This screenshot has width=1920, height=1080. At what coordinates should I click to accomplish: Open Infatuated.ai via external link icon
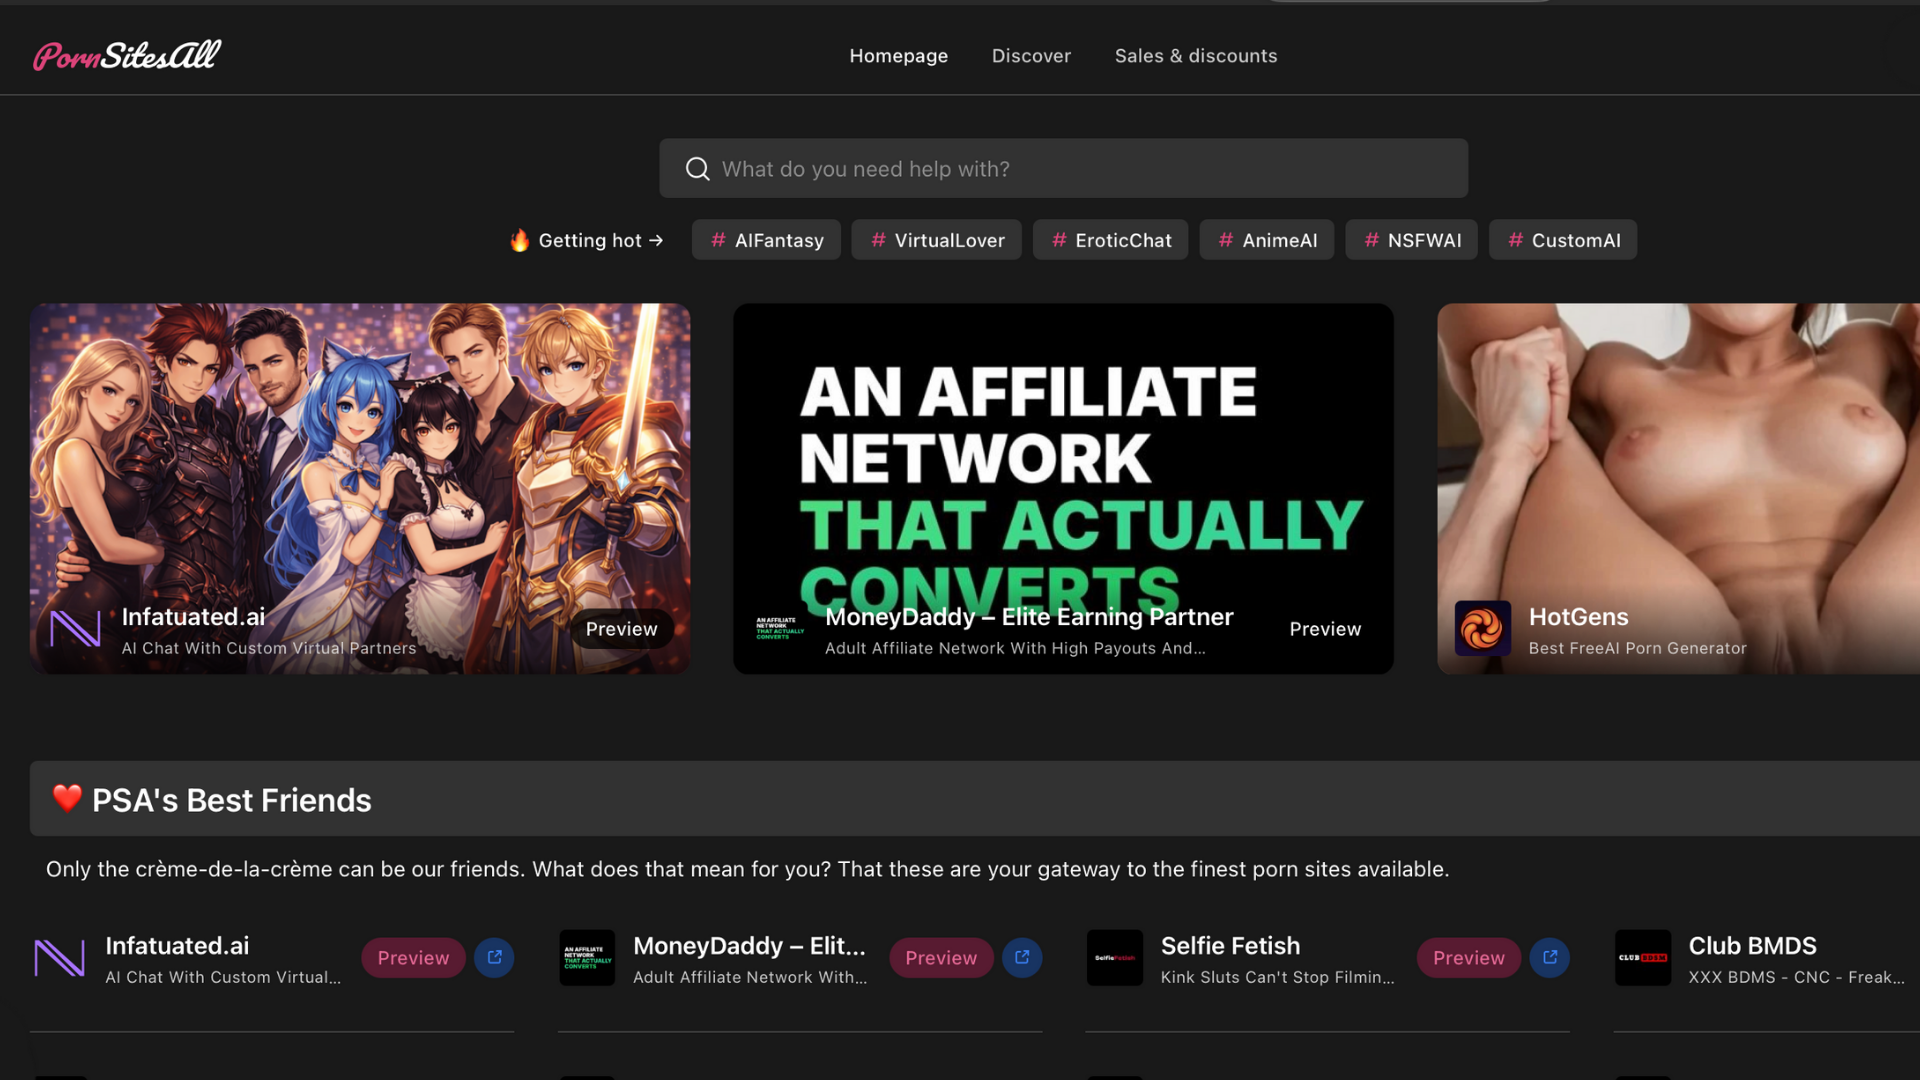pyautogui.click(x=494, y=958)
